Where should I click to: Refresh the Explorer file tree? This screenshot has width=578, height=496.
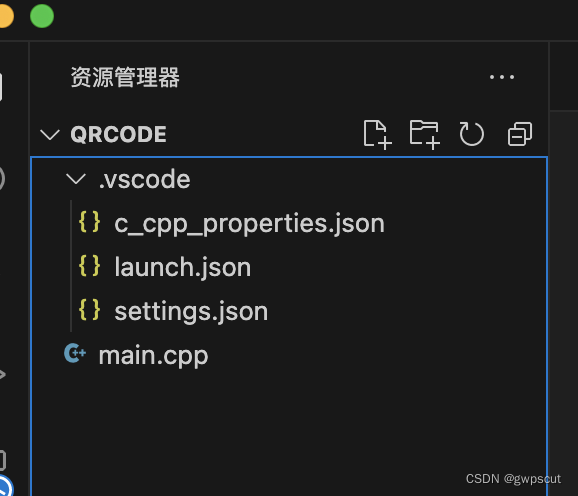pyautogui.click(x=471, y=134)
